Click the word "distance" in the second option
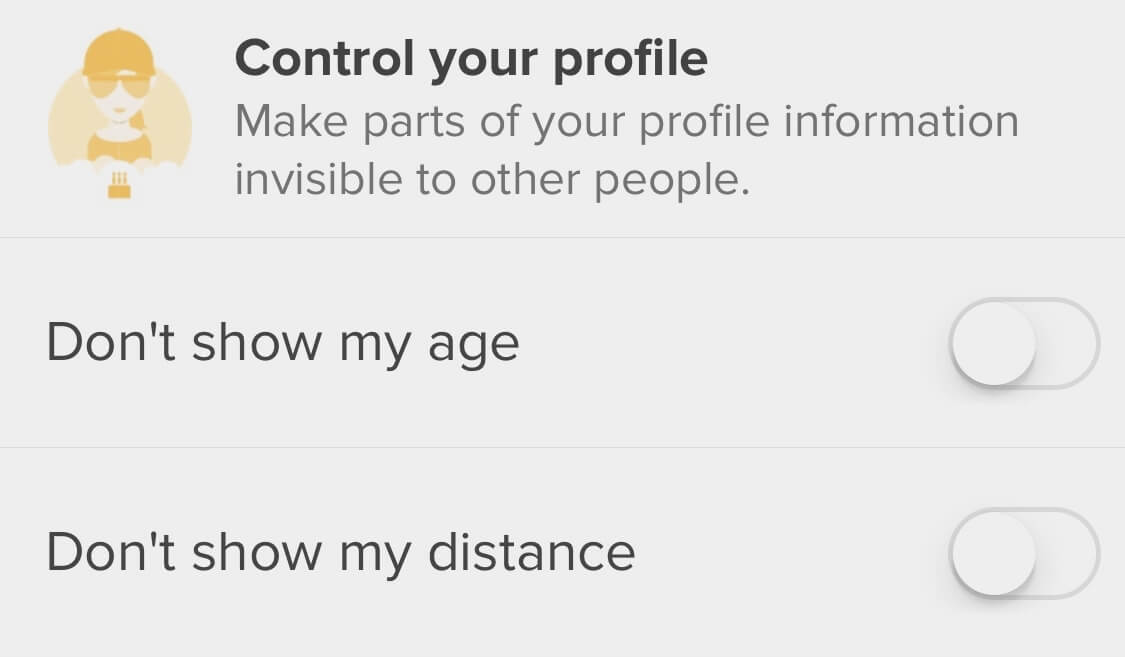 tap(531, 552)
